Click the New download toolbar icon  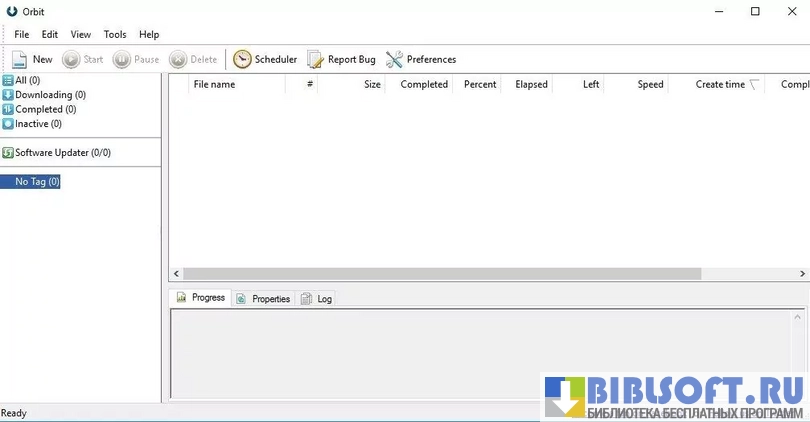[x=19, y=60]
